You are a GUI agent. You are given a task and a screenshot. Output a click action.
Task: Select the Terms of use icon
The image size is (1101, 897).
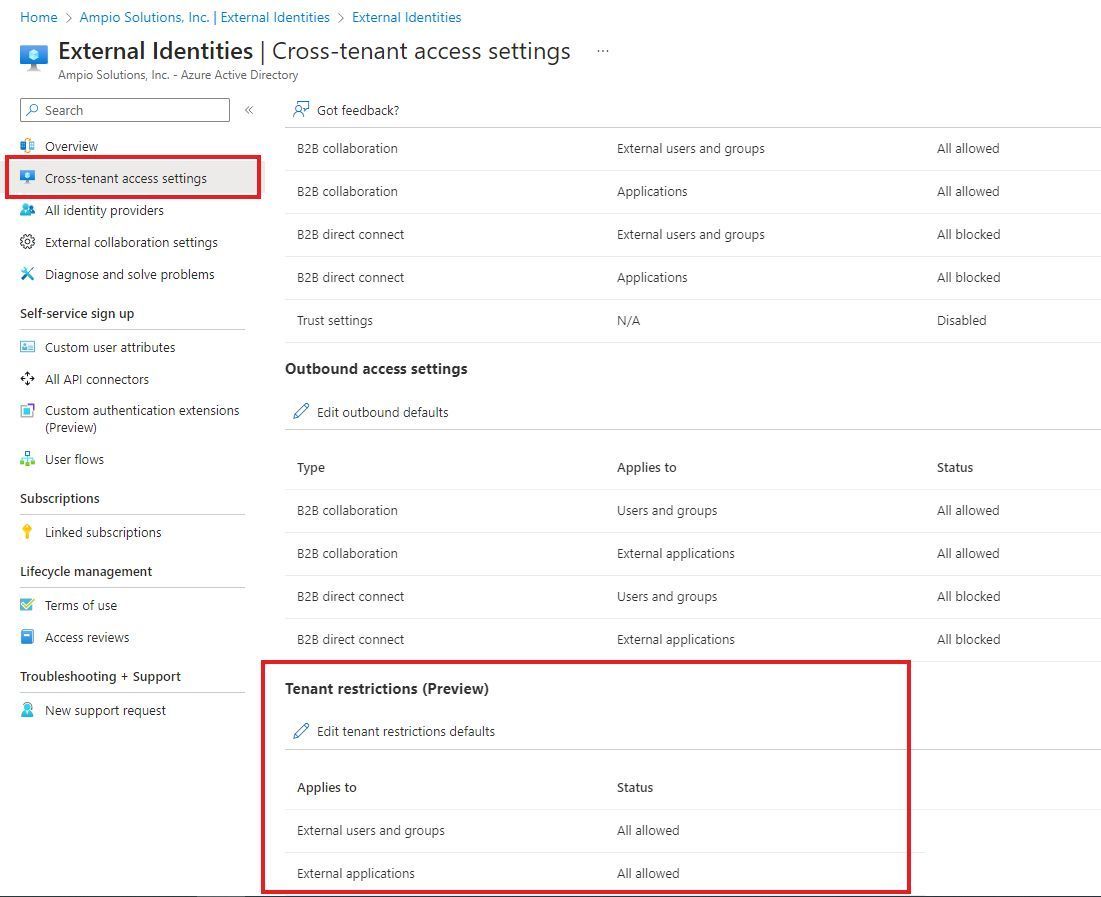29,605
